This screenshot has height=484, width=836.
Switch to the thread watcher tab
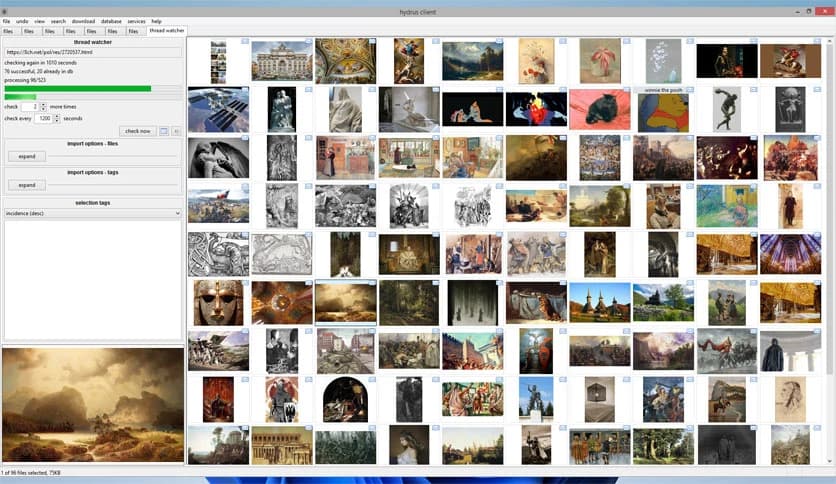pos(166,31)
